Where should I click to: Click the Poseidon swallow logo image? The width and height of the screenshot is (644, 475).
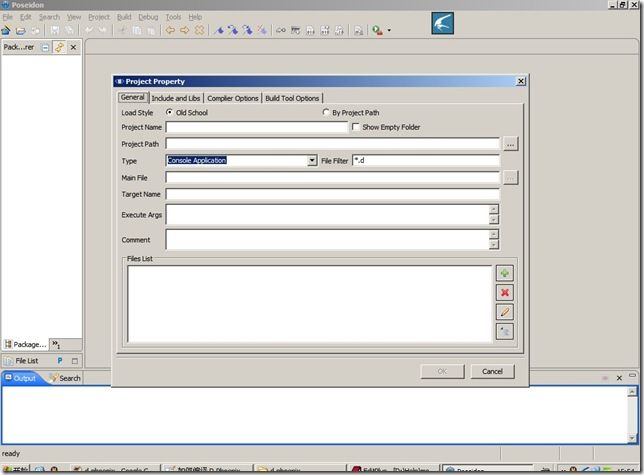(442, 23)
